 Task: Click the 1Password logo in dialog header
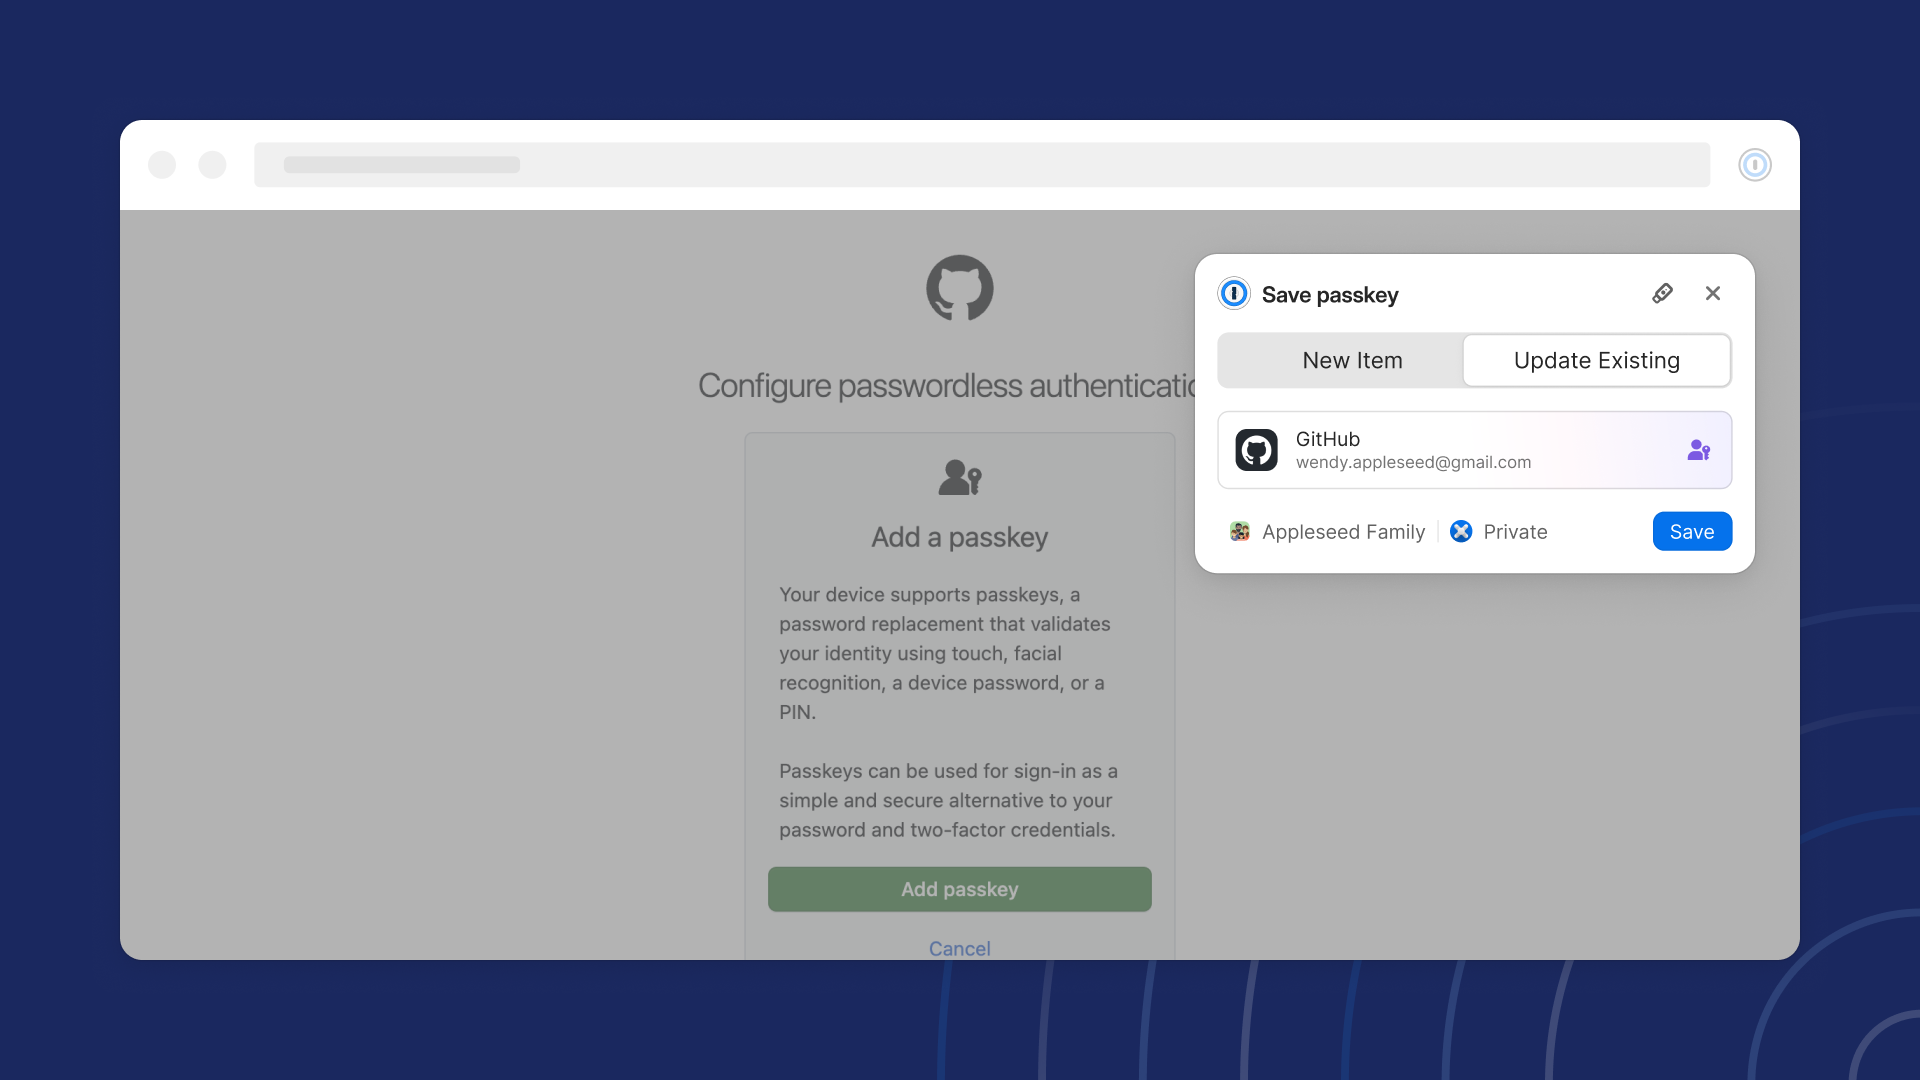click(x=1234, y=293)
